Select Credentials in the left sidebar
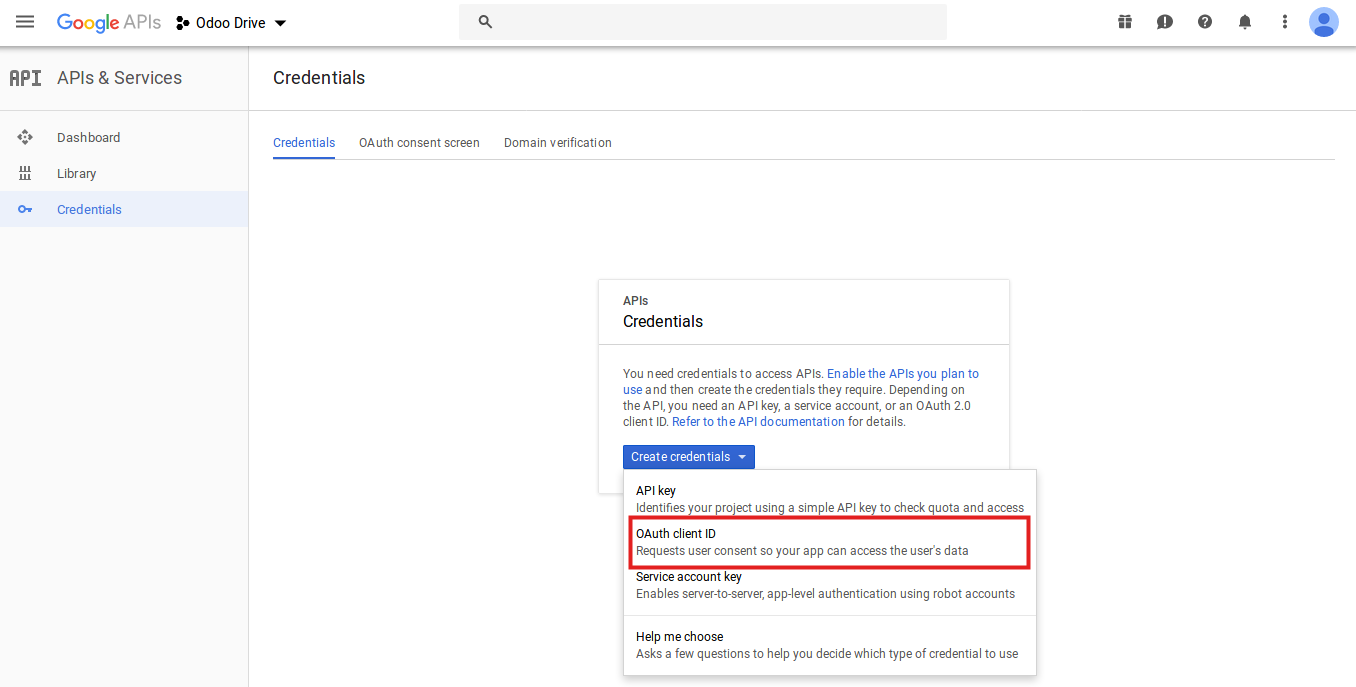 click(x=89, y=210)
